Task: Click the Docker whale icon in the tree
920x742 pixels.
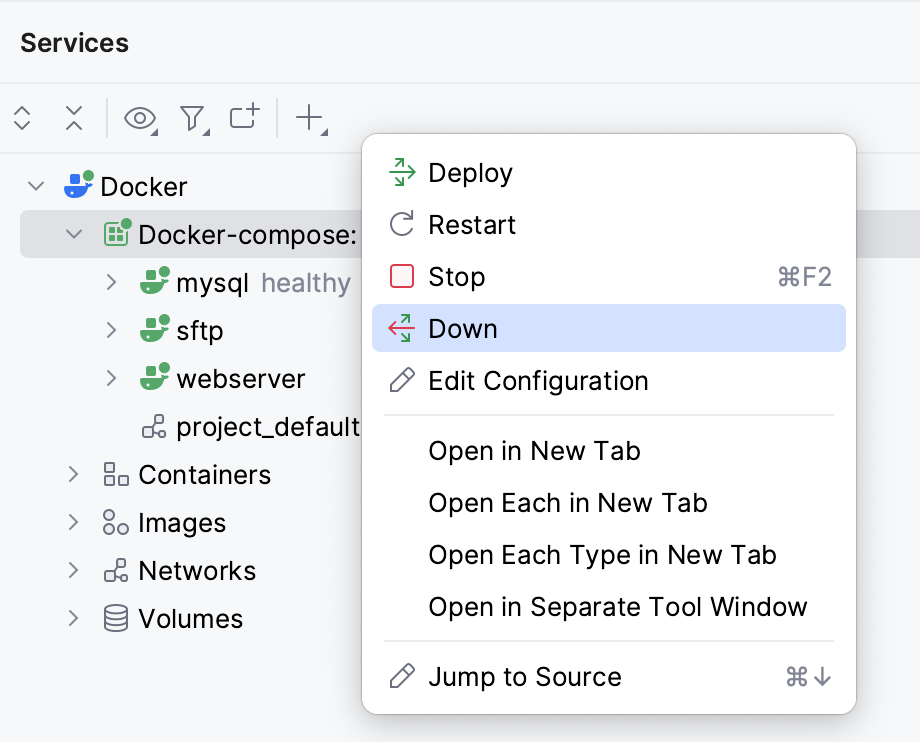Action: [76, 186]
